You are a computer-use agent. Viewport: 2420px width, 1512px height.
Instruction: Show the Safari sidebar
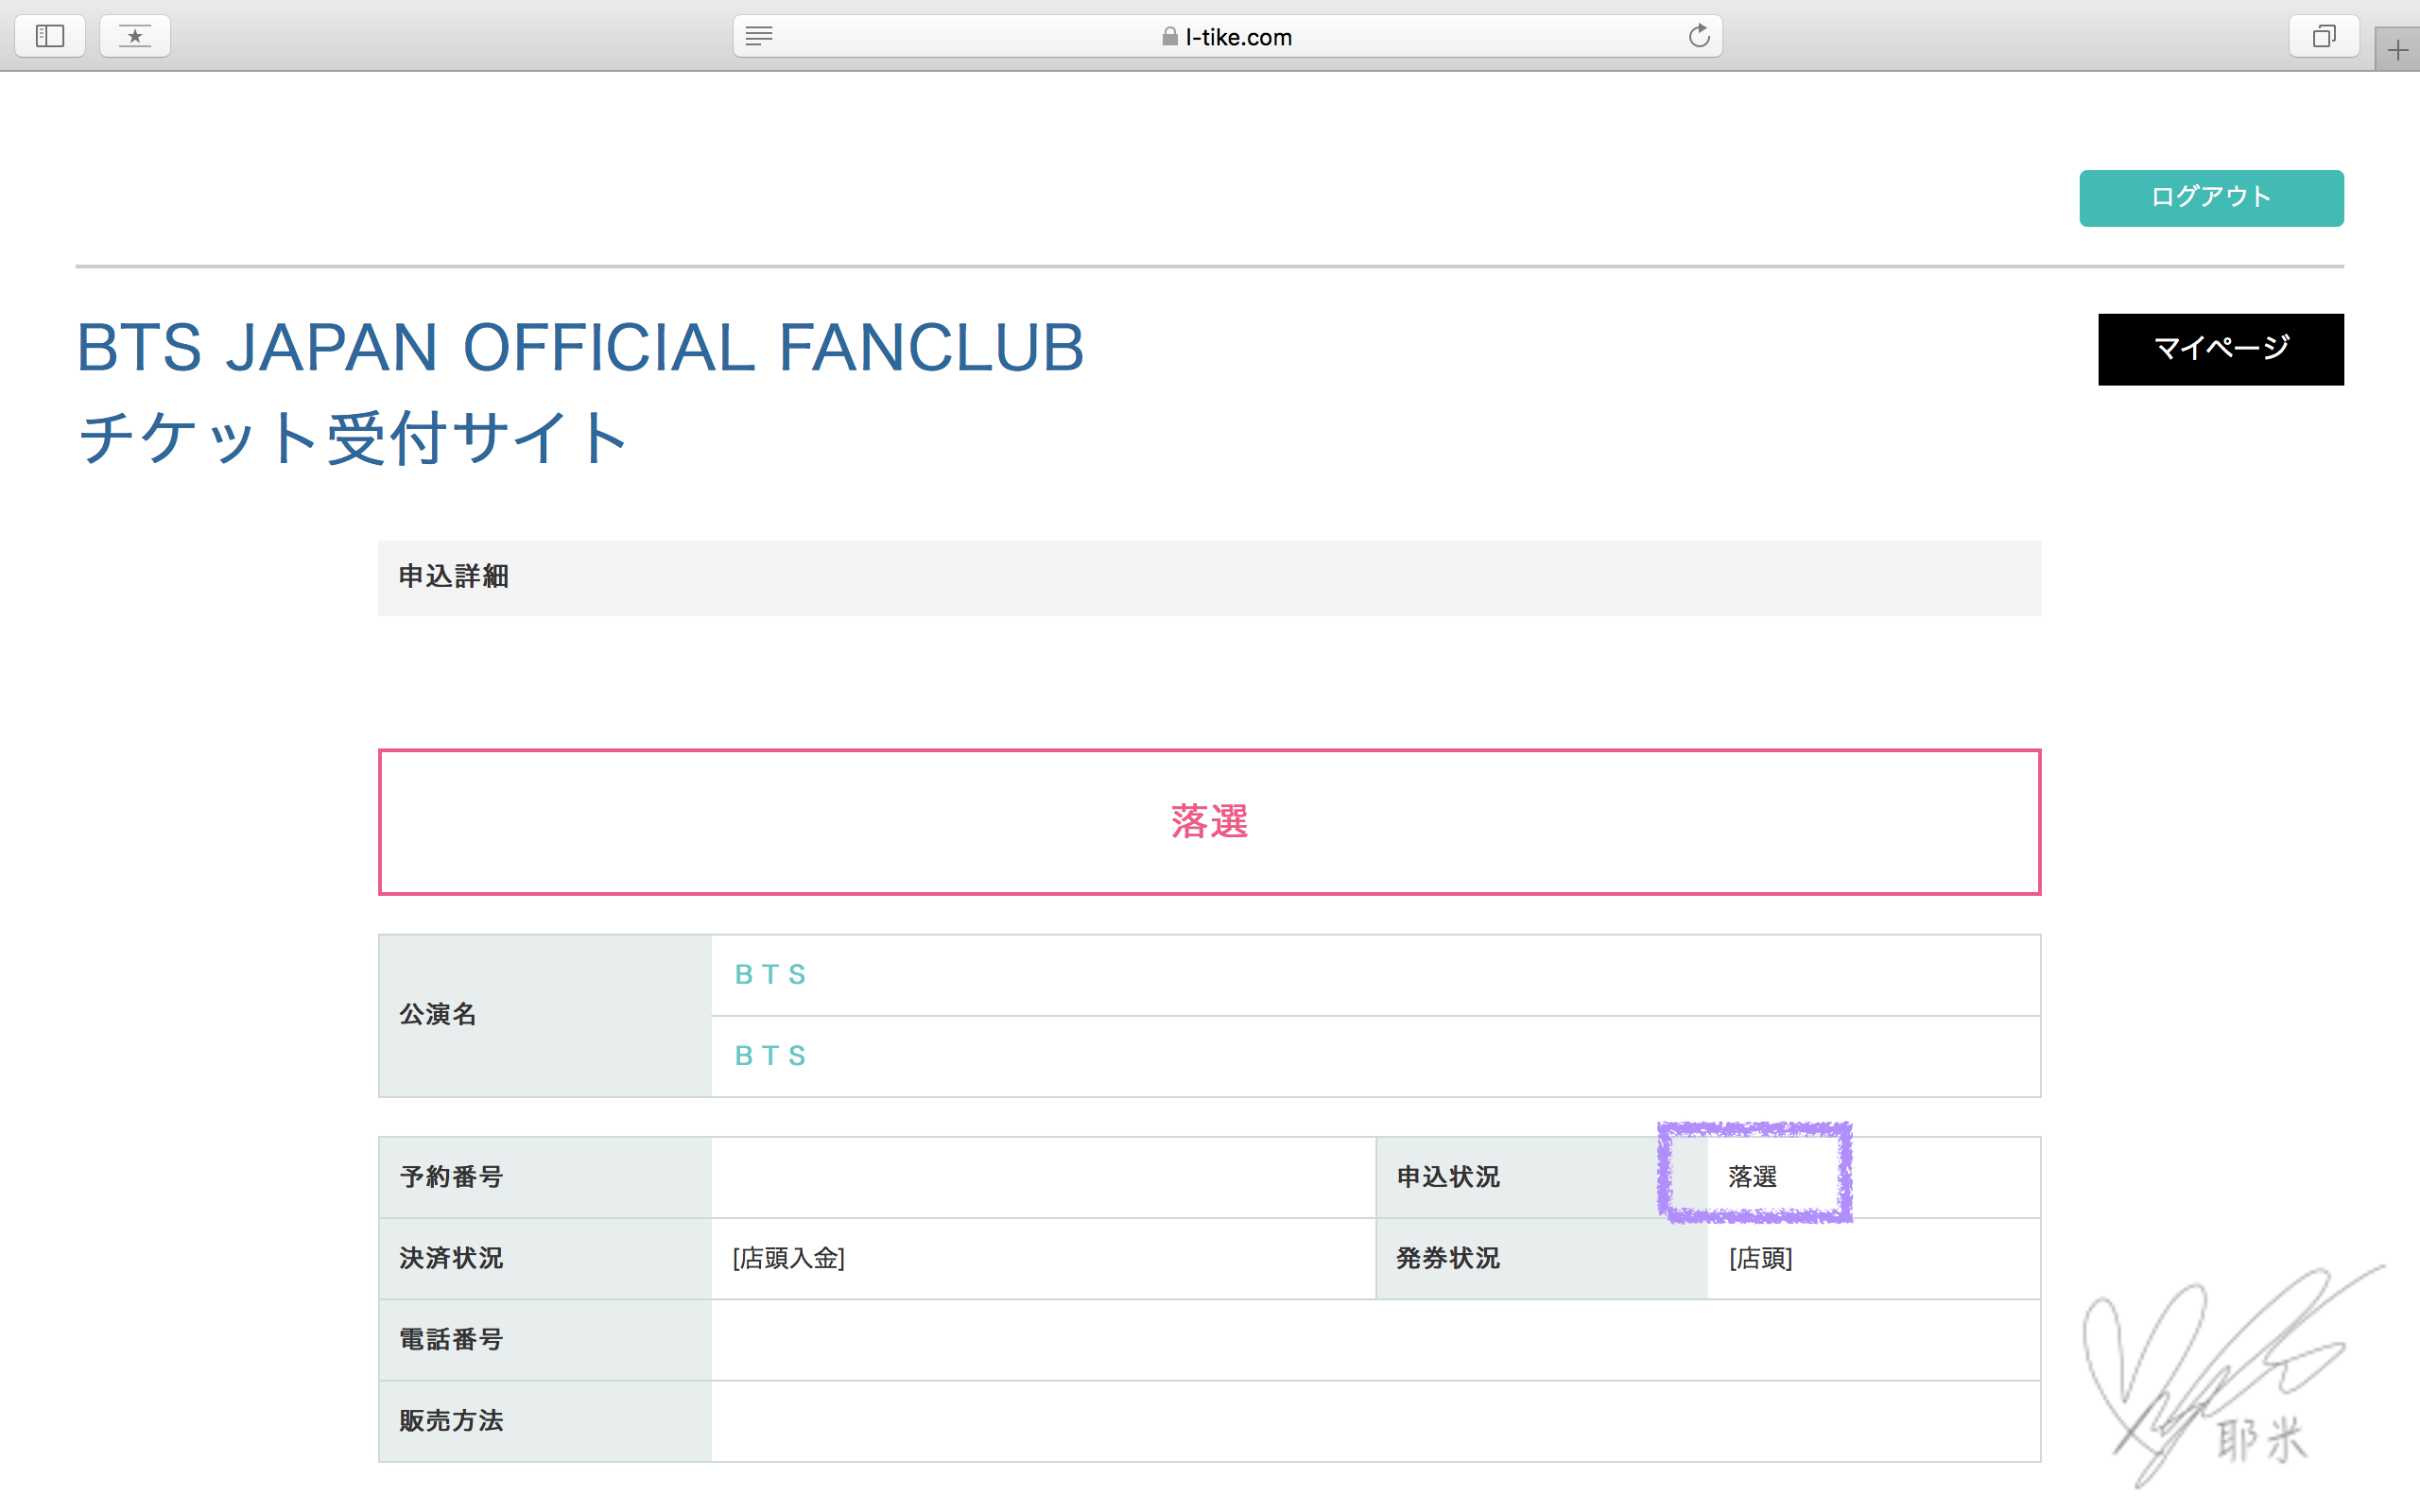(x=50, y=37)
